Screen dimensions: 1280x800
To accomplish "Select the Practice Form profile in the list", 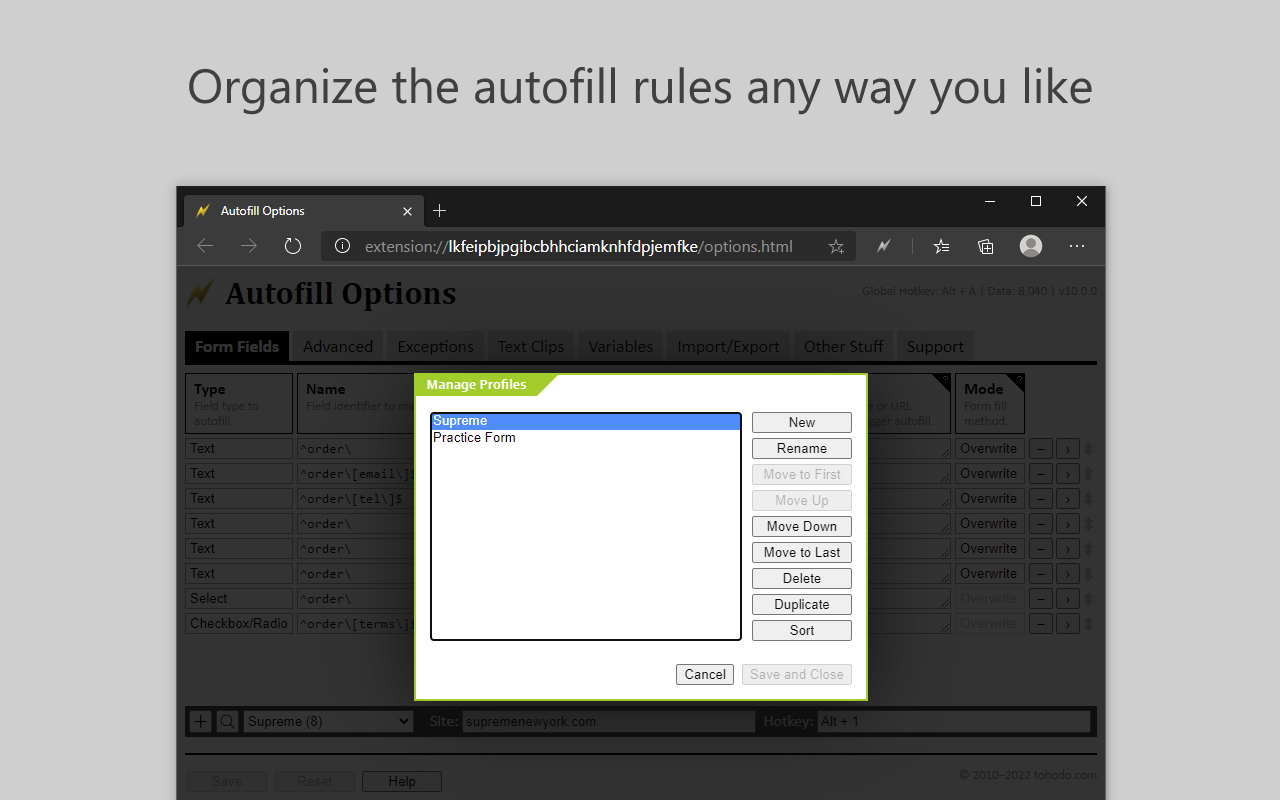I will tap(474, 437).
